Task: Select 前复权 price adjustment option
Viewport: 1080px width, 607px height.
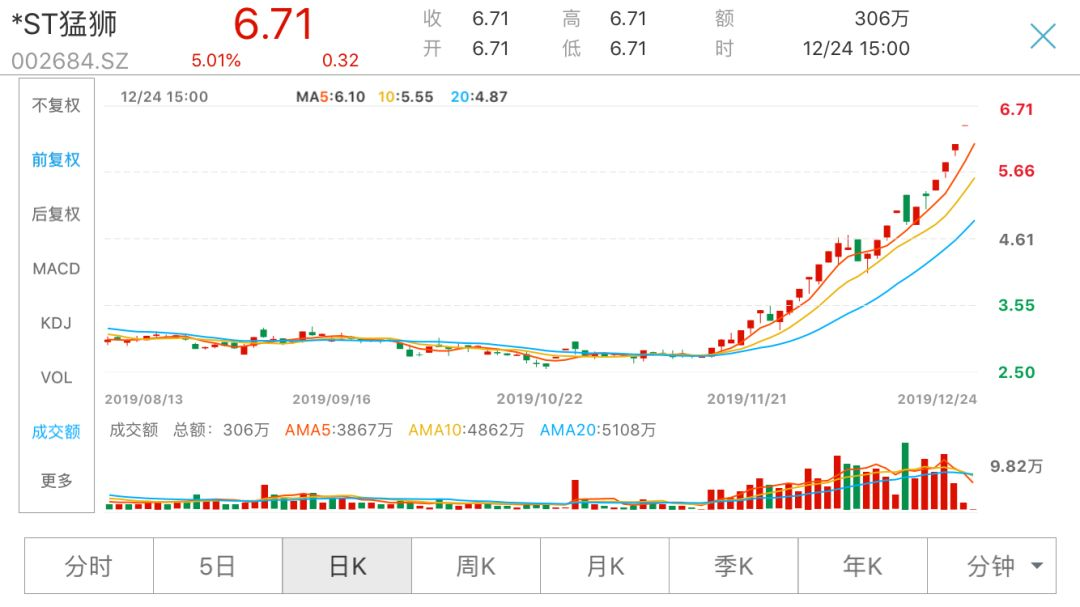Action: (x=56, y=160)
